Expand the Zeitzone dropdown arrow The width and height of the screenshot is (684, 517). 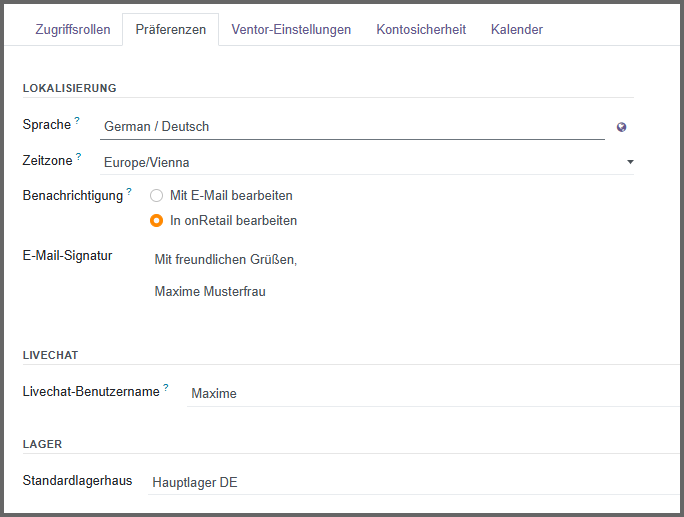(630, 162)
